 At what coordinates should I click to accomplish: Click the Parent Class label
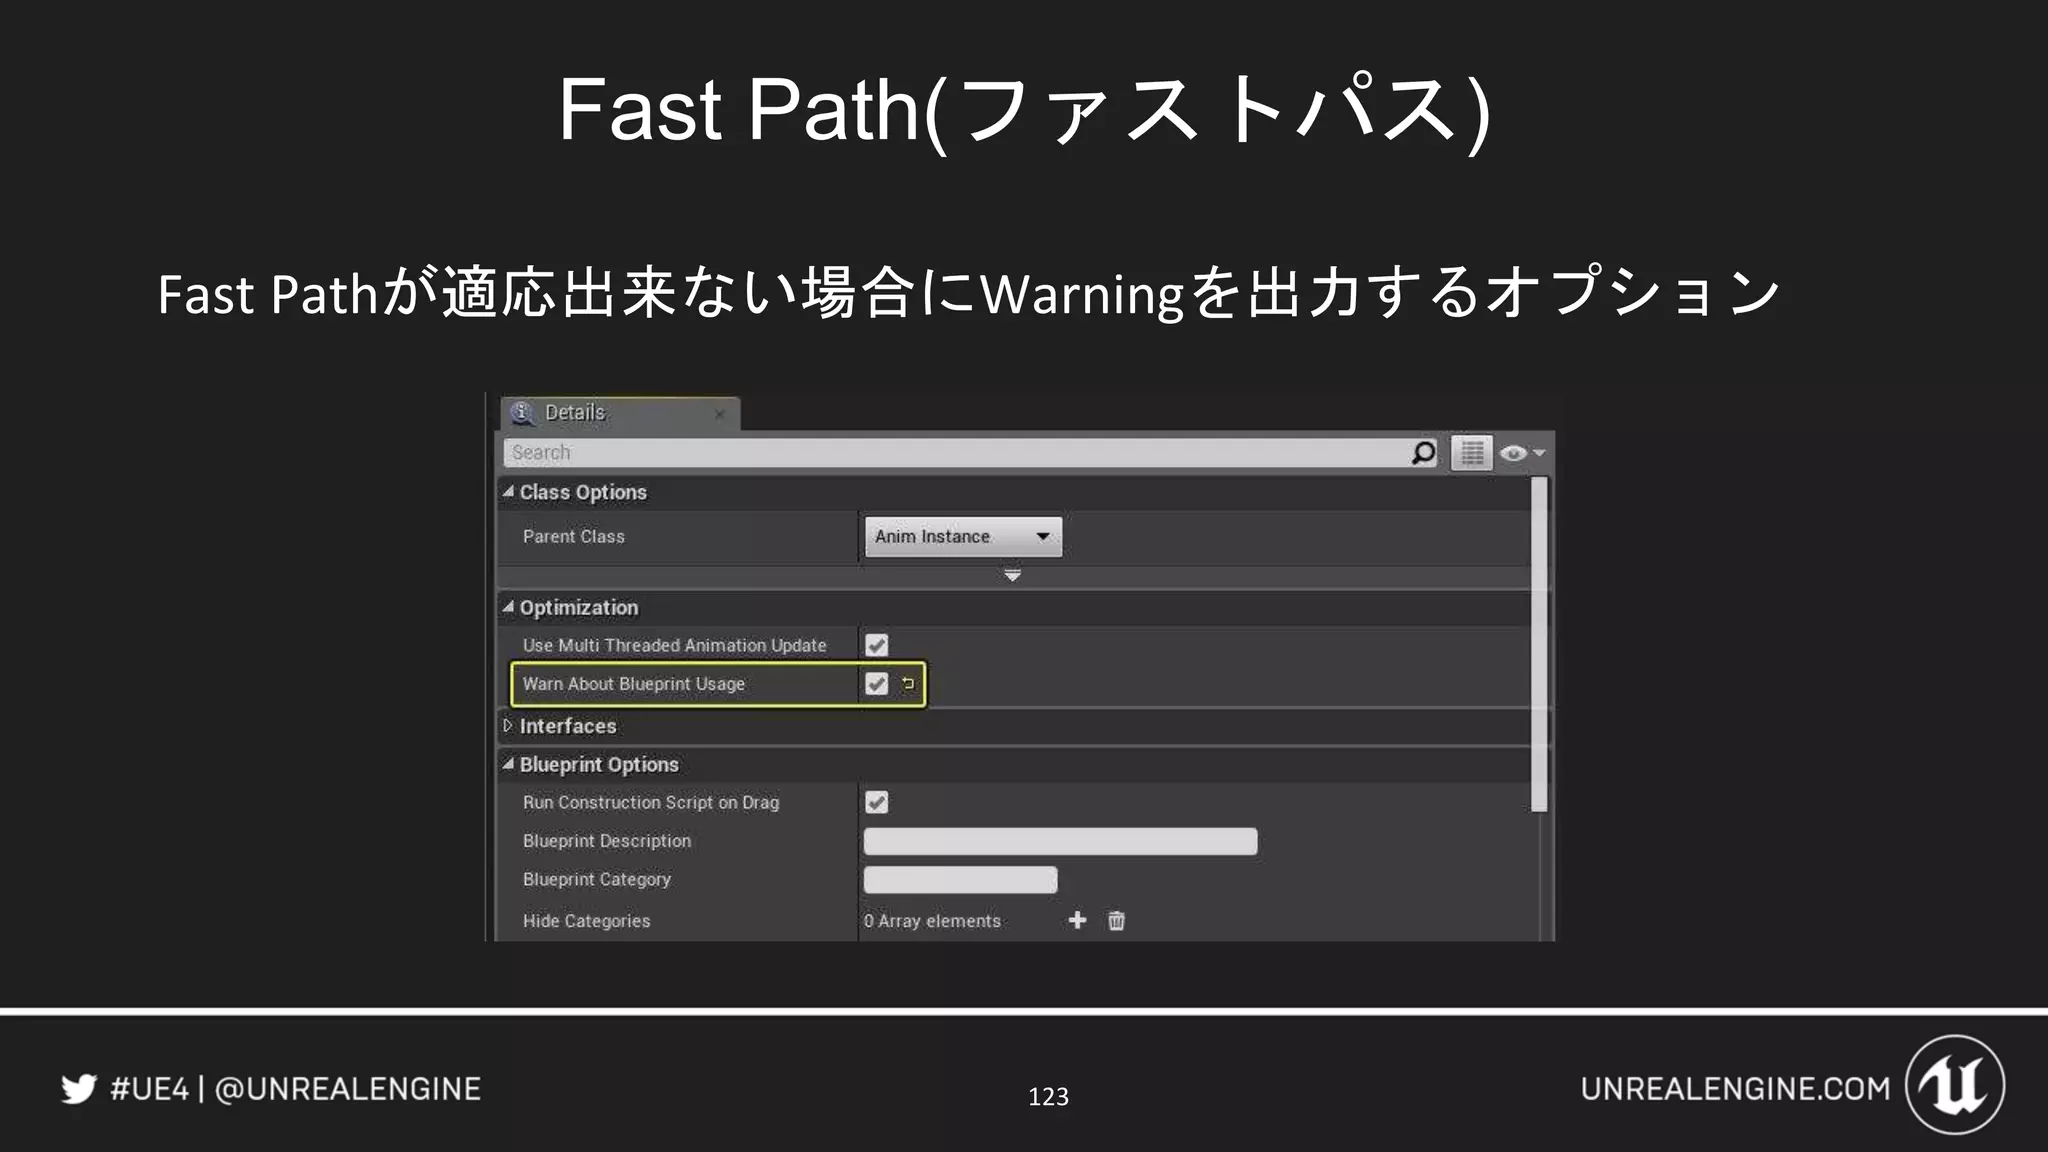[574, 537]
